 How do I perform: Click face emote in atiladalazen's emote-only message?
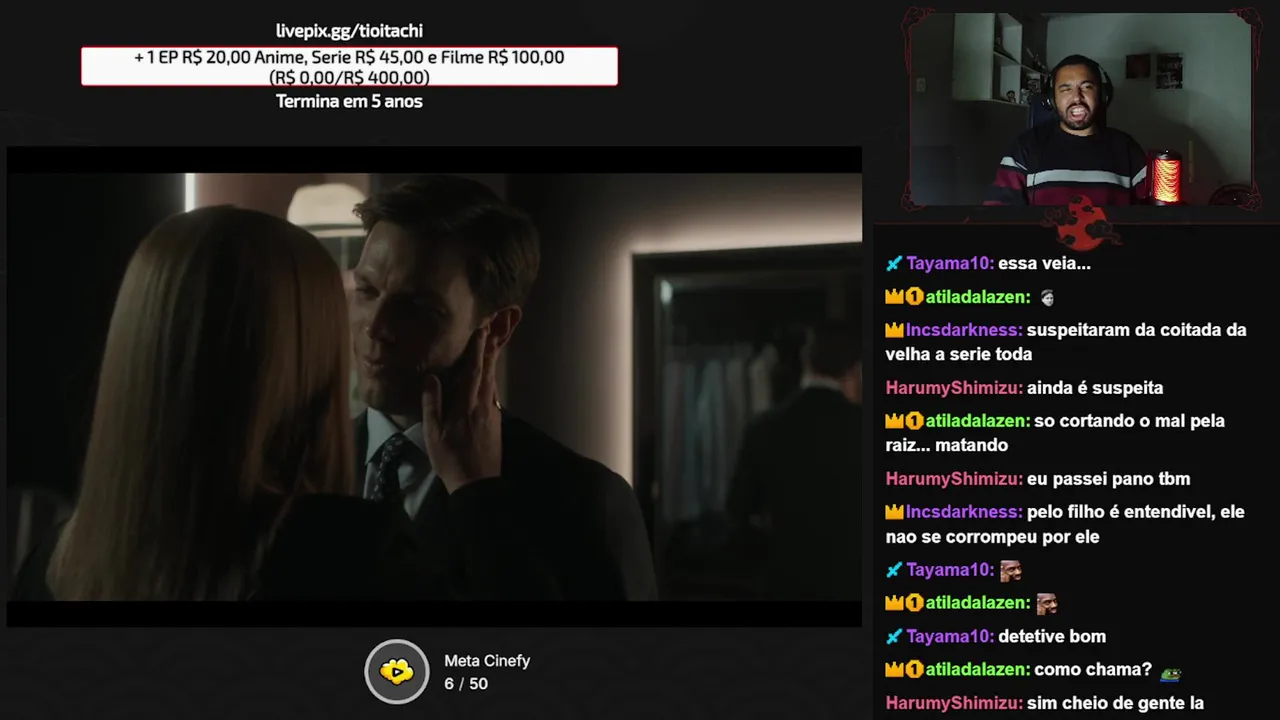[1047, 603]
